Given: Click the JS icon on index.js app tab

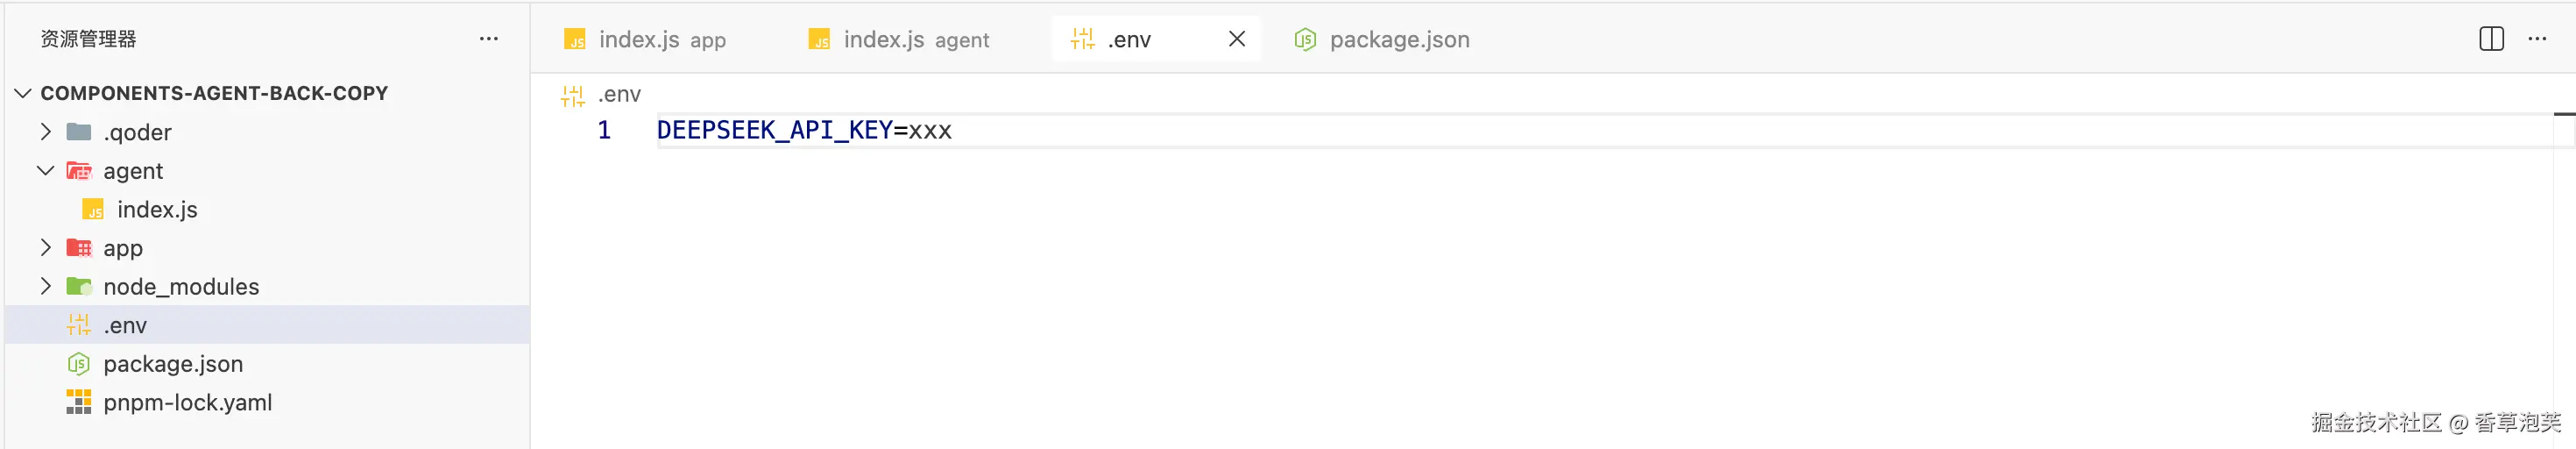Looking at the screenshot, I should click(x=575, y=40).
